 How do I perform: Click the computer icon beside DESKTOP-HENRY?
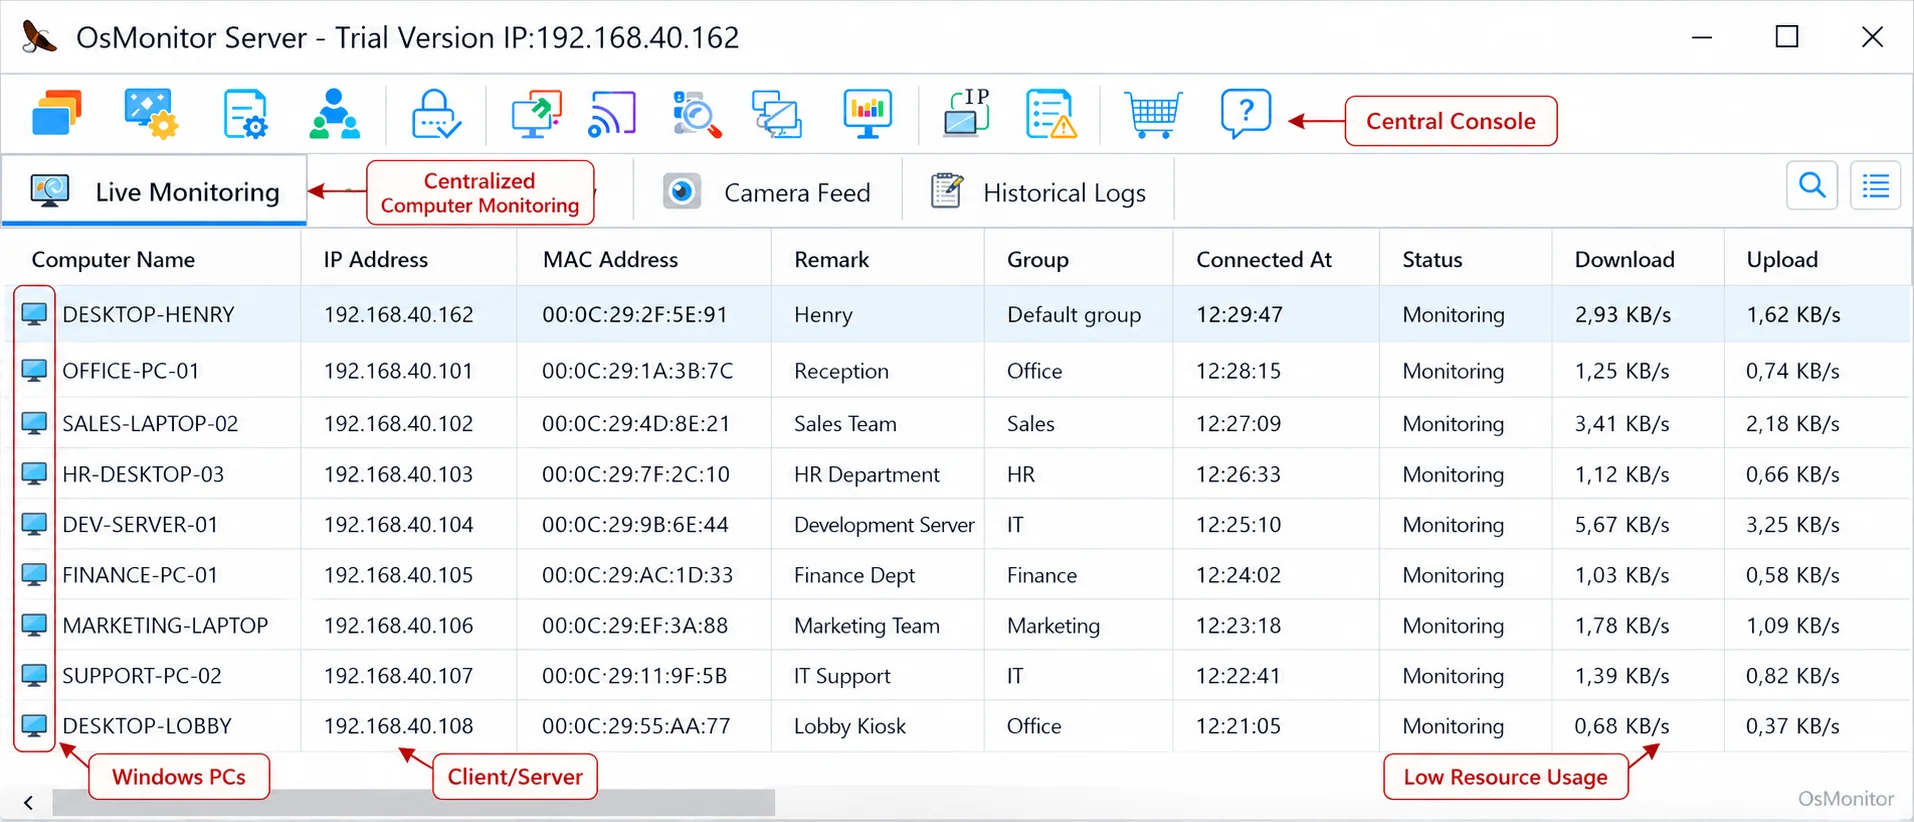point(34,314)
